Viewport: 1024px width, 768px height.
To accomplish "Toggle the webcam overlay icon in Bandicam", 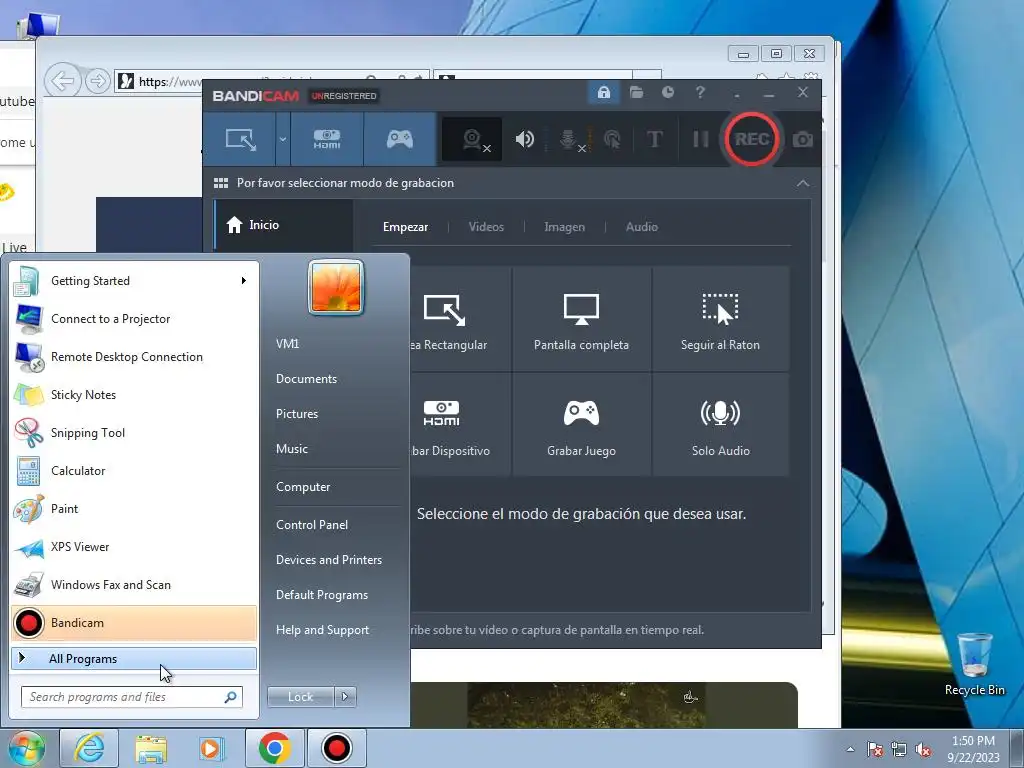I will pyautogui.click(x=473, y=139).
